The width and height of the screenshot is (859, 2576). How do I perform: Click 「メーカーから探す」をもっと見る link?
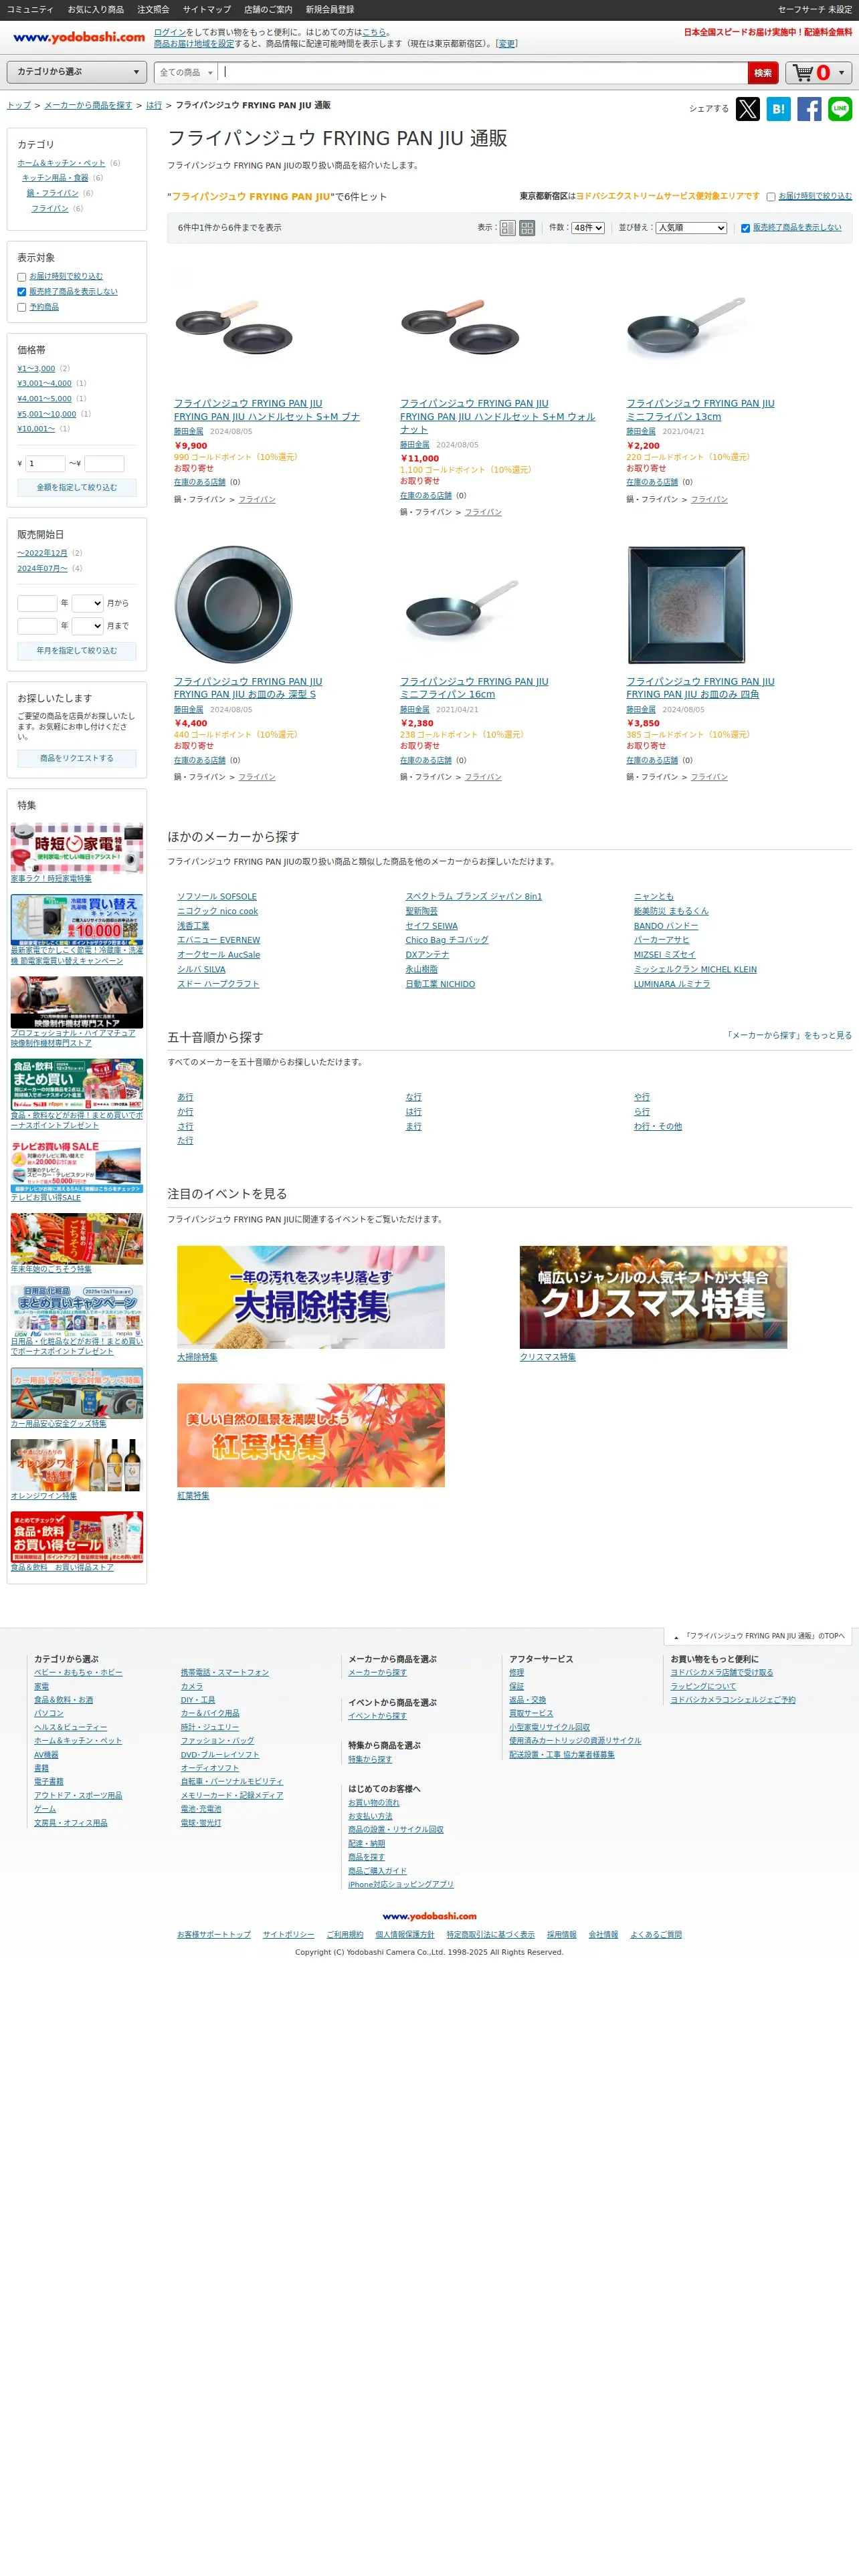click(789, 1035)
